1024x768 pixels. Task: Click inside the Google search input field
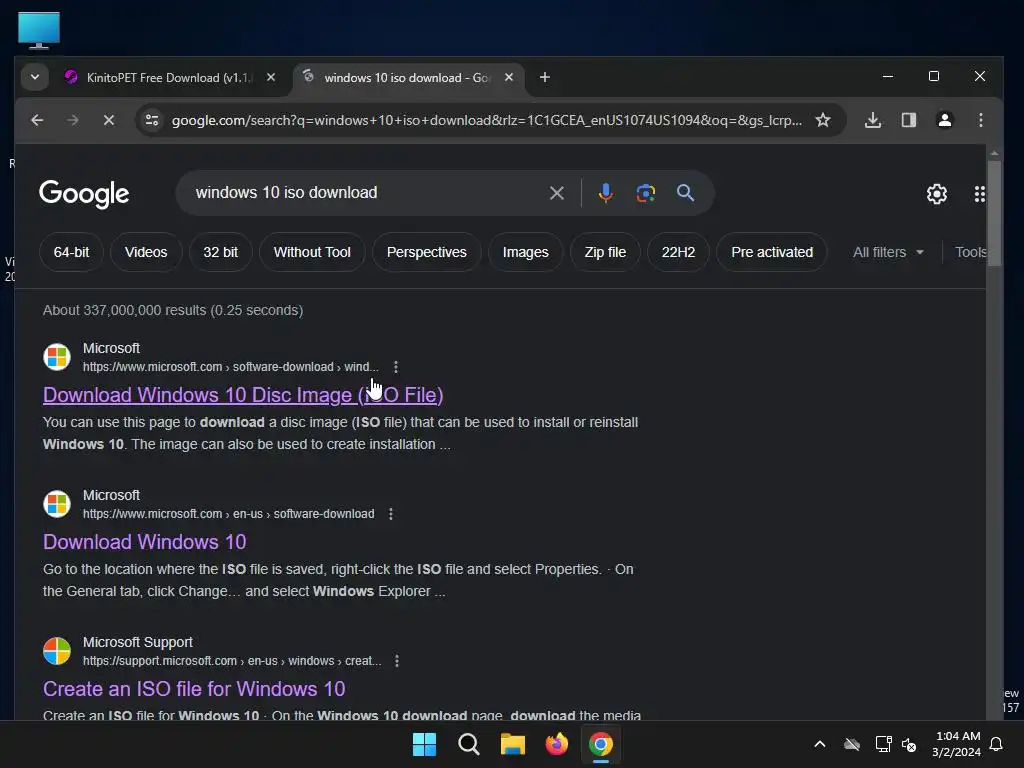coord(366,193)
